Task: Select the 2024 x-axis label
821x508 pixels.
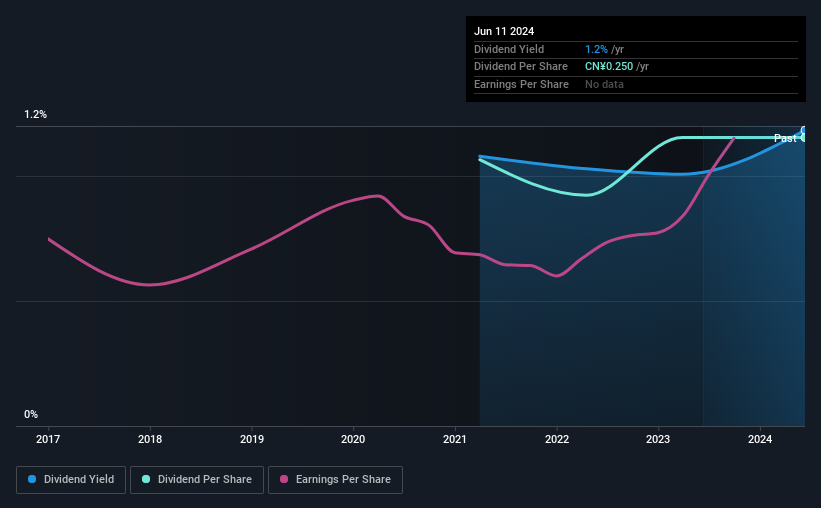Action: click(x=760, y=438)
